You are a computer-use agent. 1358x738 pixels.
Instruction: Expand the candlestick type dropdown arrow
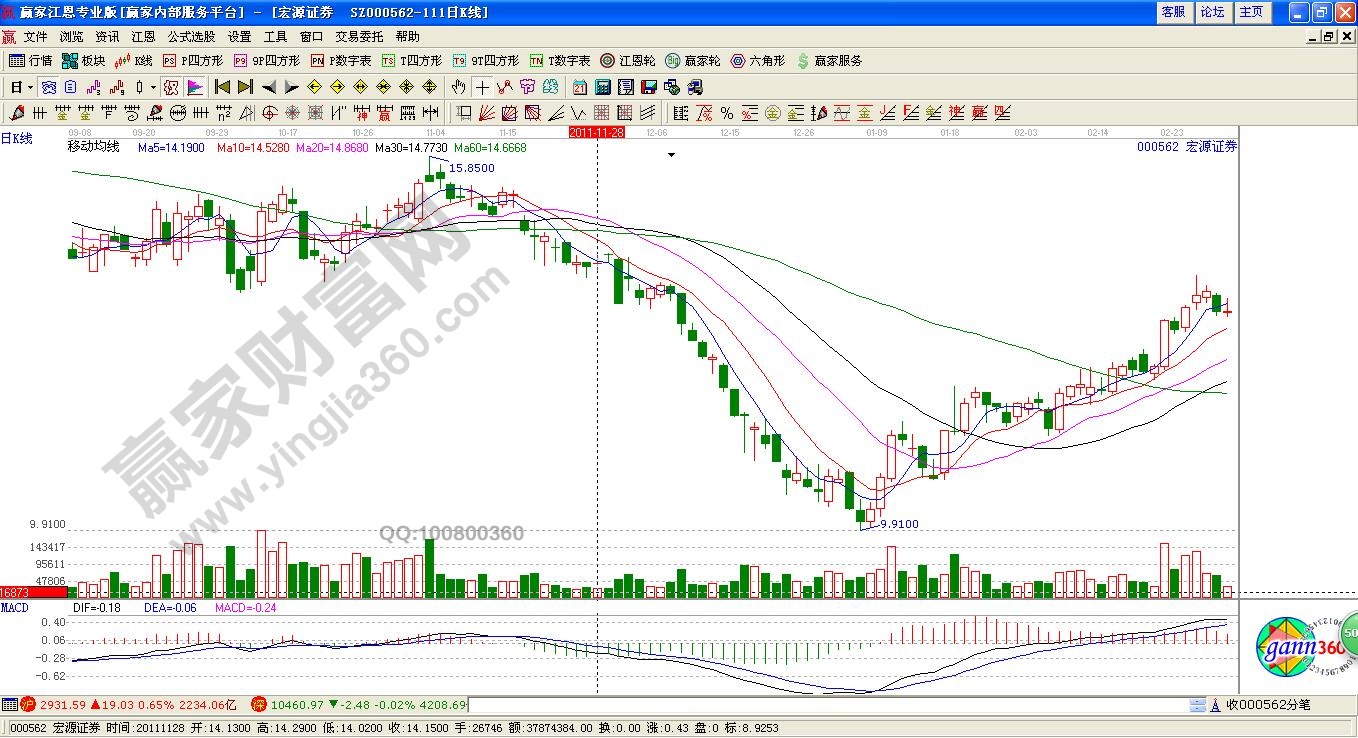click(153, 87)
